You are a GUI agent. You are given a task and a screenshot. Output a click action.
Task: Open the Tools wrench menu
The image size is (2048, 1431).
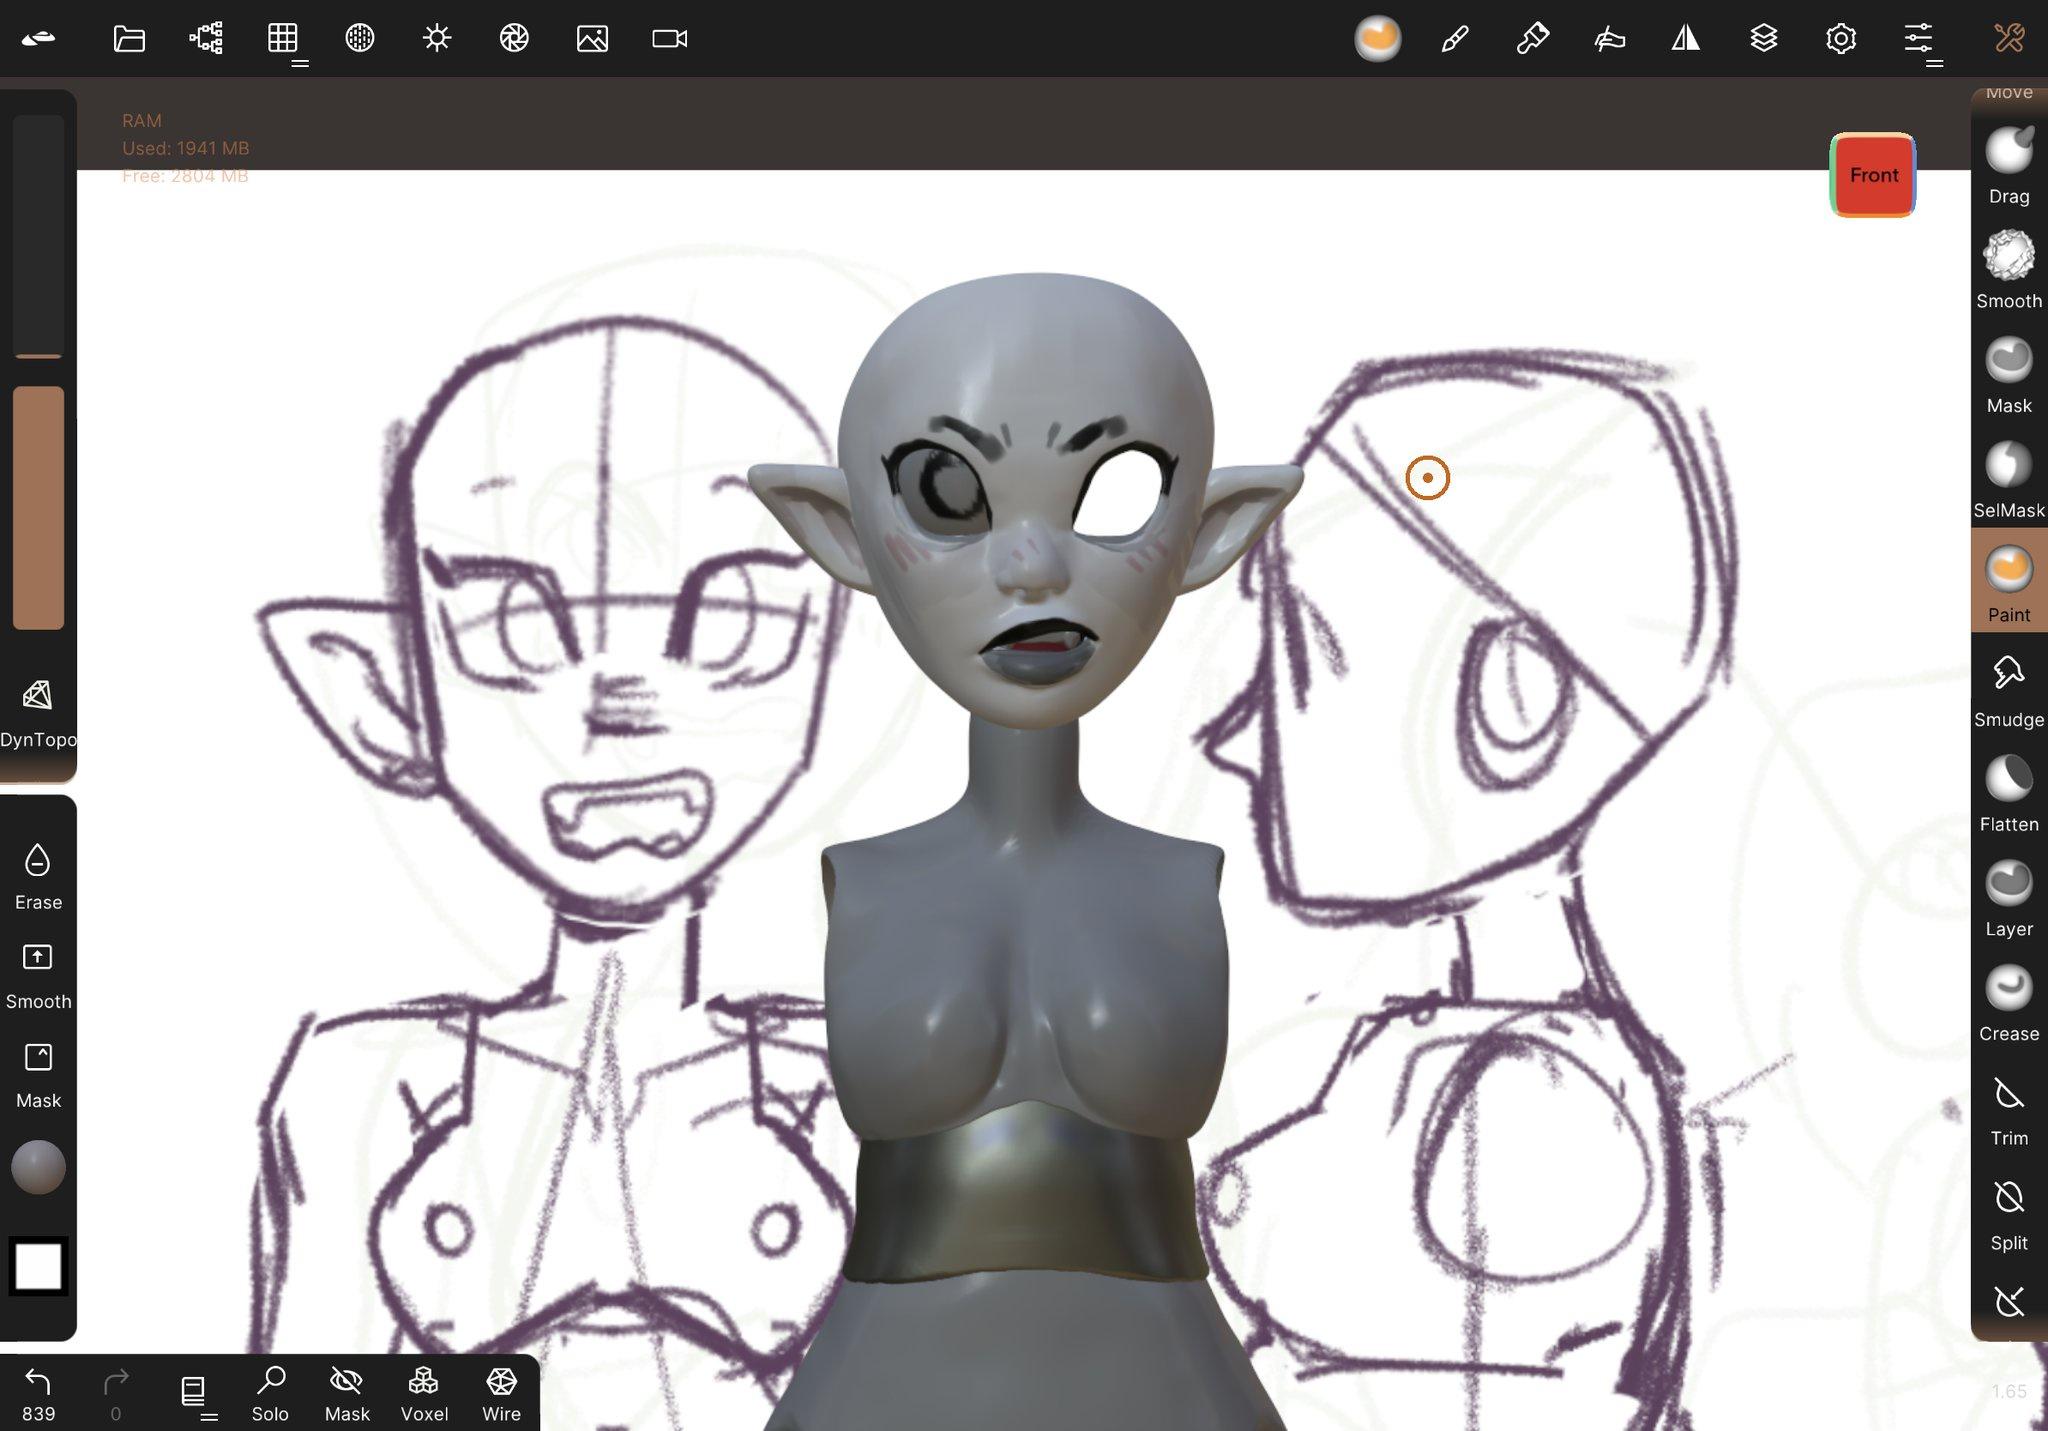pos(2009,38)
